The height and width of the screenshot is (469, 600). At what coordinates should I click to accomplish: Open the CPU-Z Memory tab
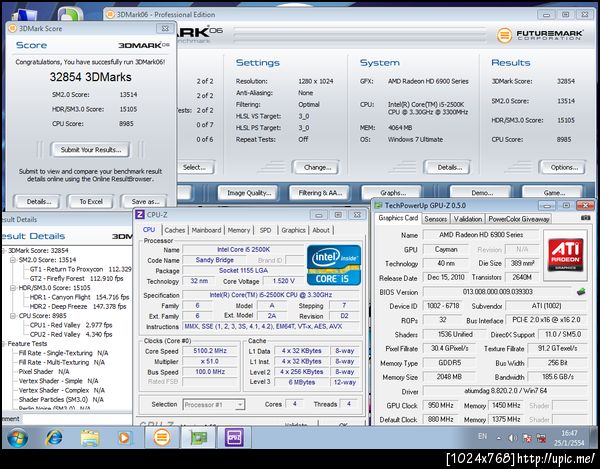(239, 230)
